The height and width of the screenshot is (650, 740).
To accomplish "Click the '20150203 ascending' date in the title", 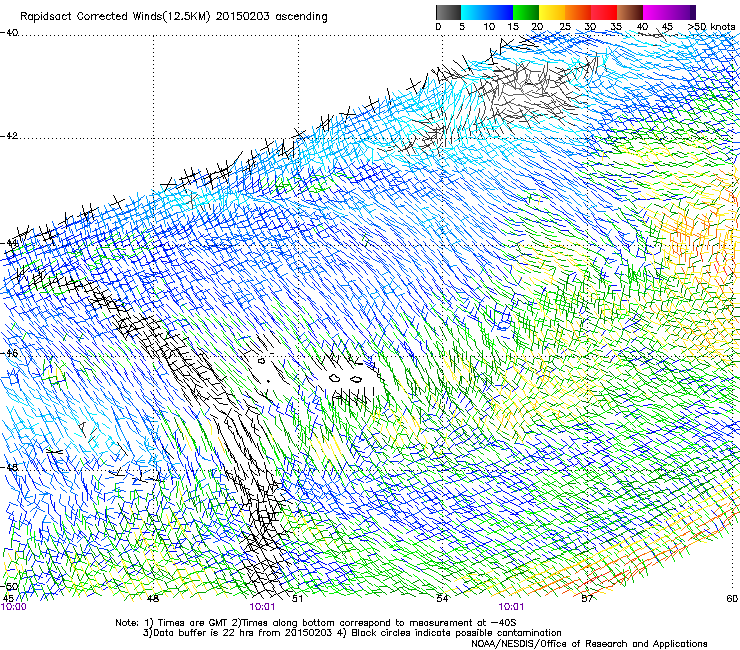I will tap(271, 17).
